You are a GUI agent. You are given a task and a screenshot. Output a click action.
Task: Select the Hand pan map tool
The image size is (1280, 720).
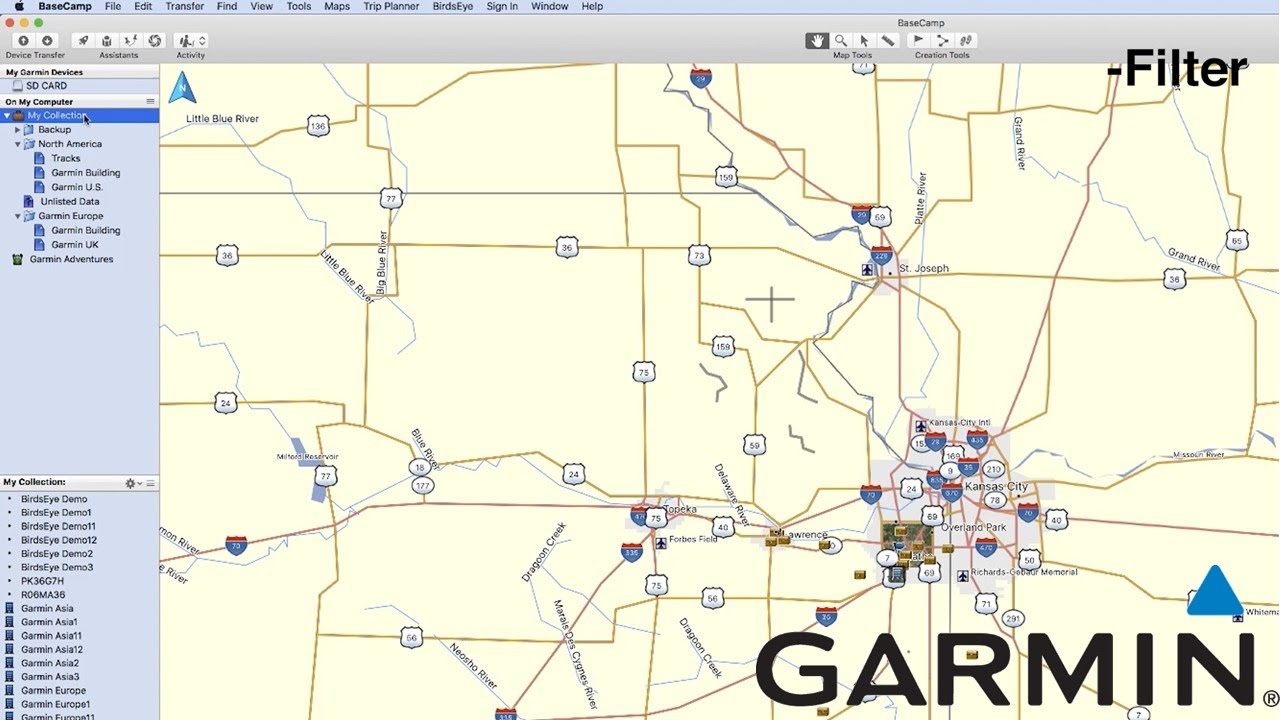point(817,41)
